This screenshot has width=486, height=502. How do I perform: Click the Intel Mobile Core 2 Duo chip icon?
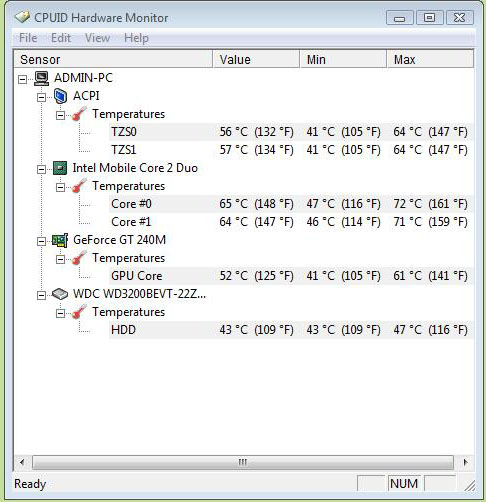tap(60, 168)
